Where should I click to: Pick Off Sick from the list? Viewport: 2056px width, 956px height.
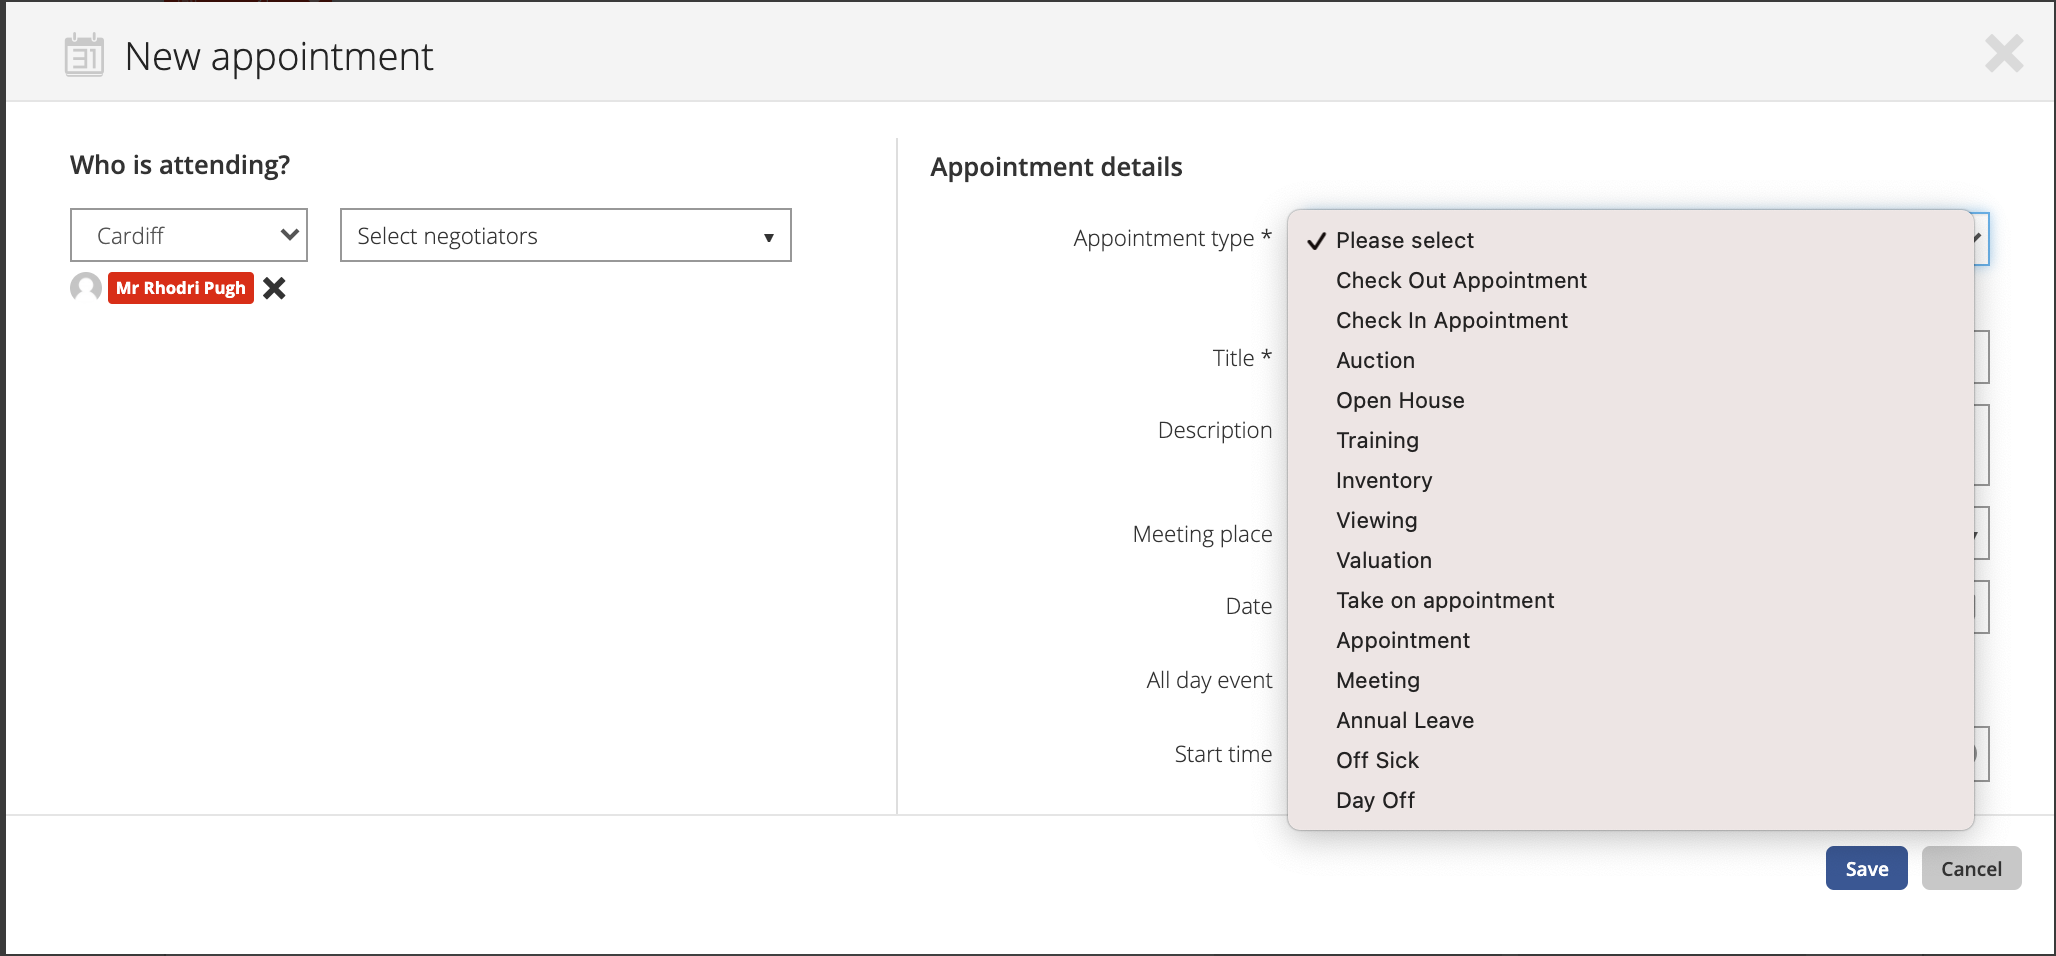tap(1631, 760)
